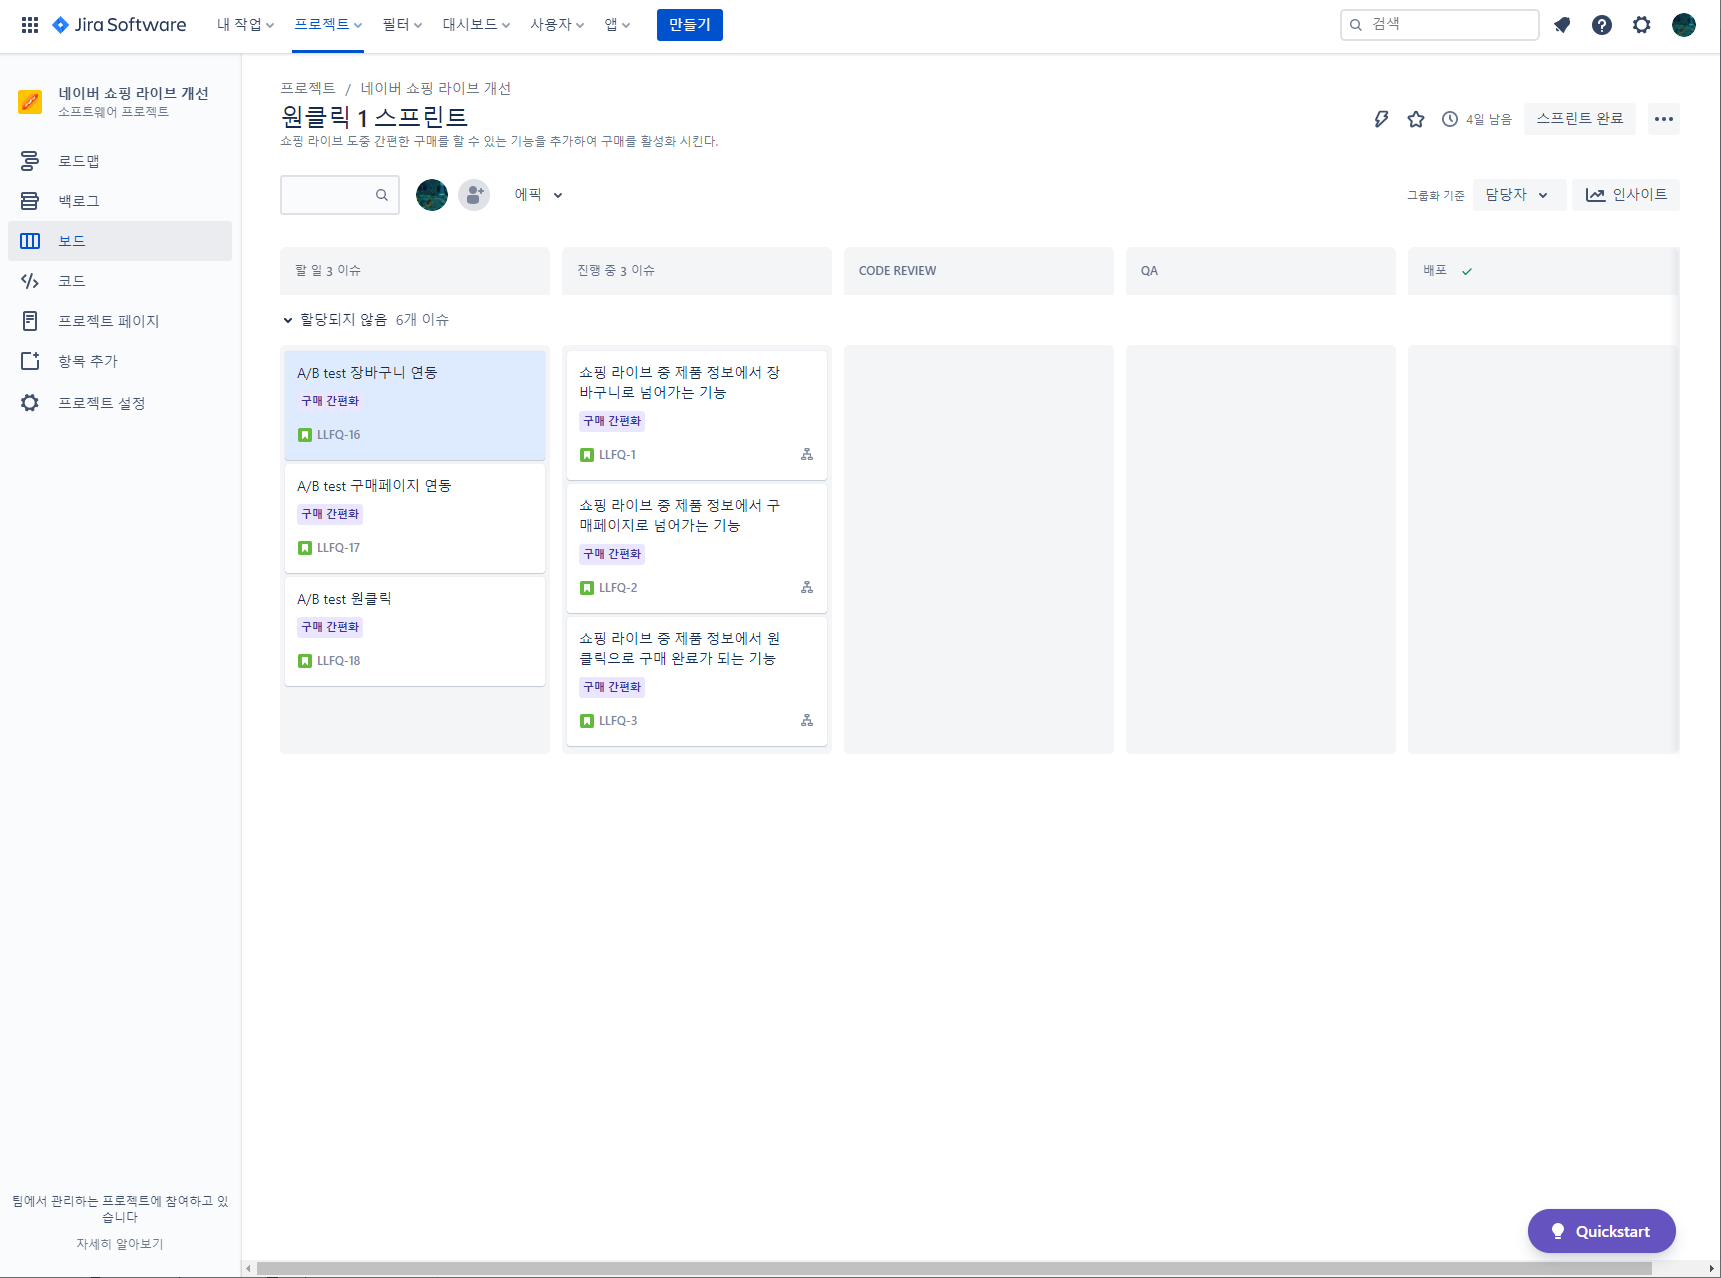Click 구매 간편화 epic label on LLFQ-17

point(330,514)
